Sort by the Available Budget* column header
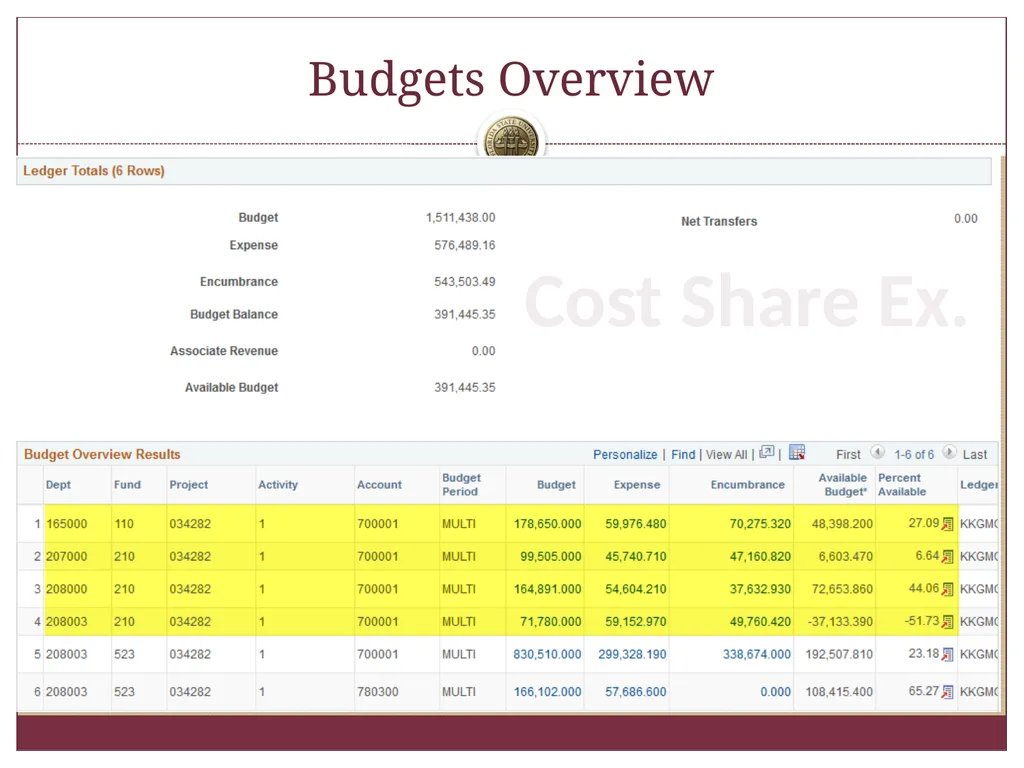The image size is (1024, 768). (842, 485)
